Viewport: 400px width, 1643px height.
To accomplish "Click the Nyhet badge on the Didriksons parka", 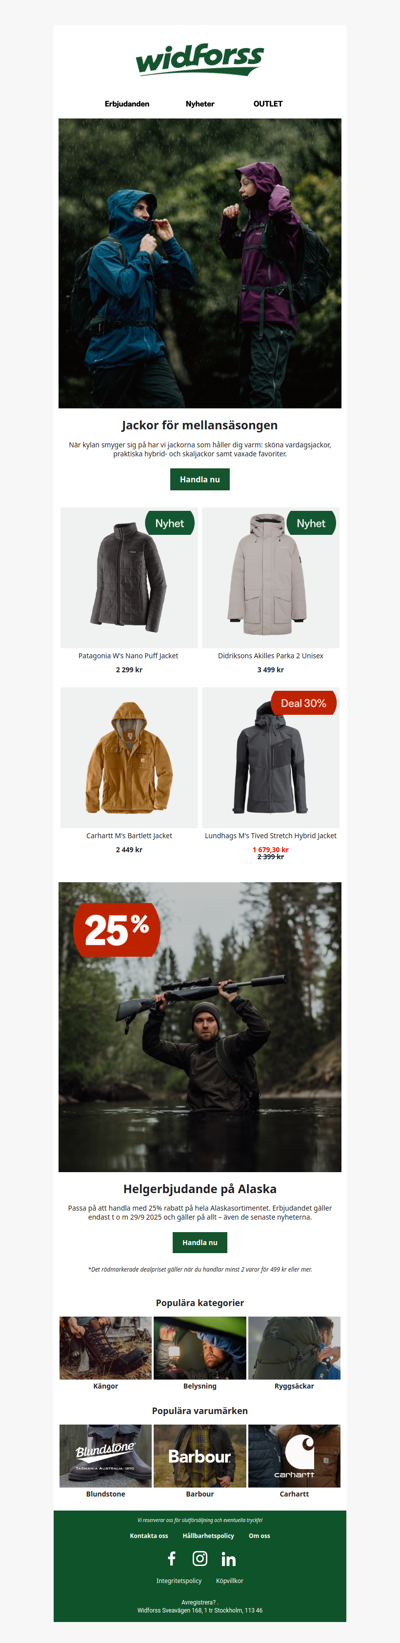I will [312, 523].
